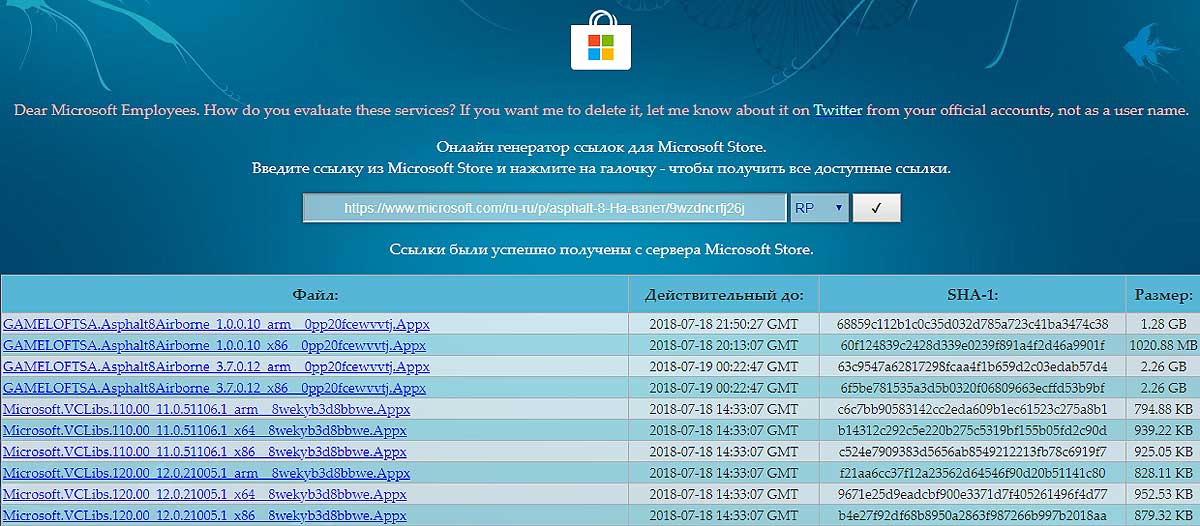Select SHA-1 starting with b4e27f92df68
The height and width of the screenshot is (526, 1200).
(x=973, y=517)
